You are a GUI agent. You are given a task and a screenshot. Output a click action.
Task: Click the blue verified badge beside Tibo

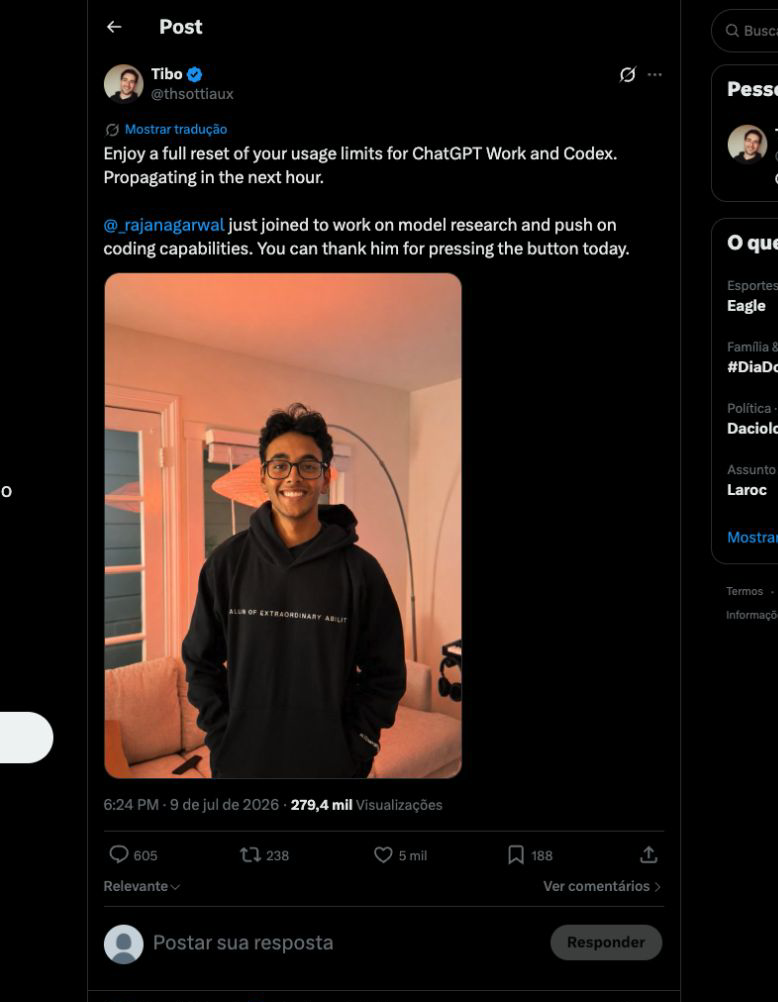tap(195, 74)
